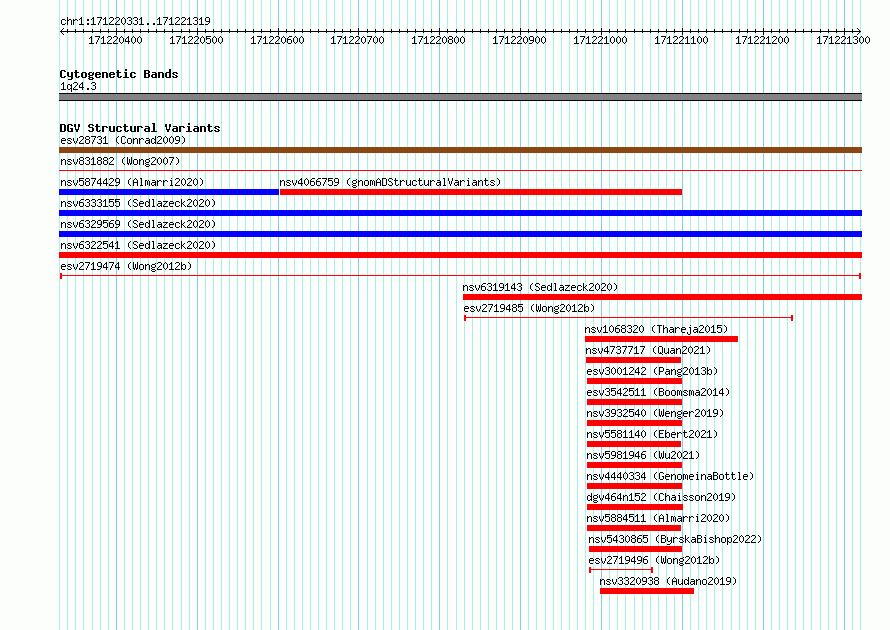
Task: Open nsv4066759 (gnomADStructuralVariants) label
Action: (390, 182)
